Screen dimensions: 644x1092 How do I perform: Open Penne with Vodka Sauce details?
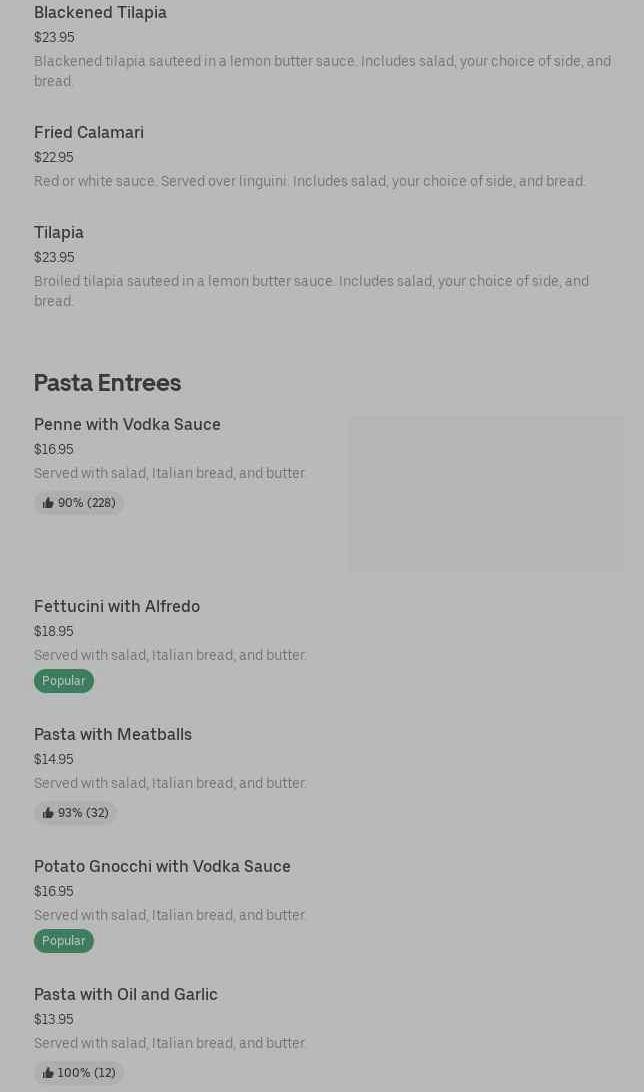(127, 424)
